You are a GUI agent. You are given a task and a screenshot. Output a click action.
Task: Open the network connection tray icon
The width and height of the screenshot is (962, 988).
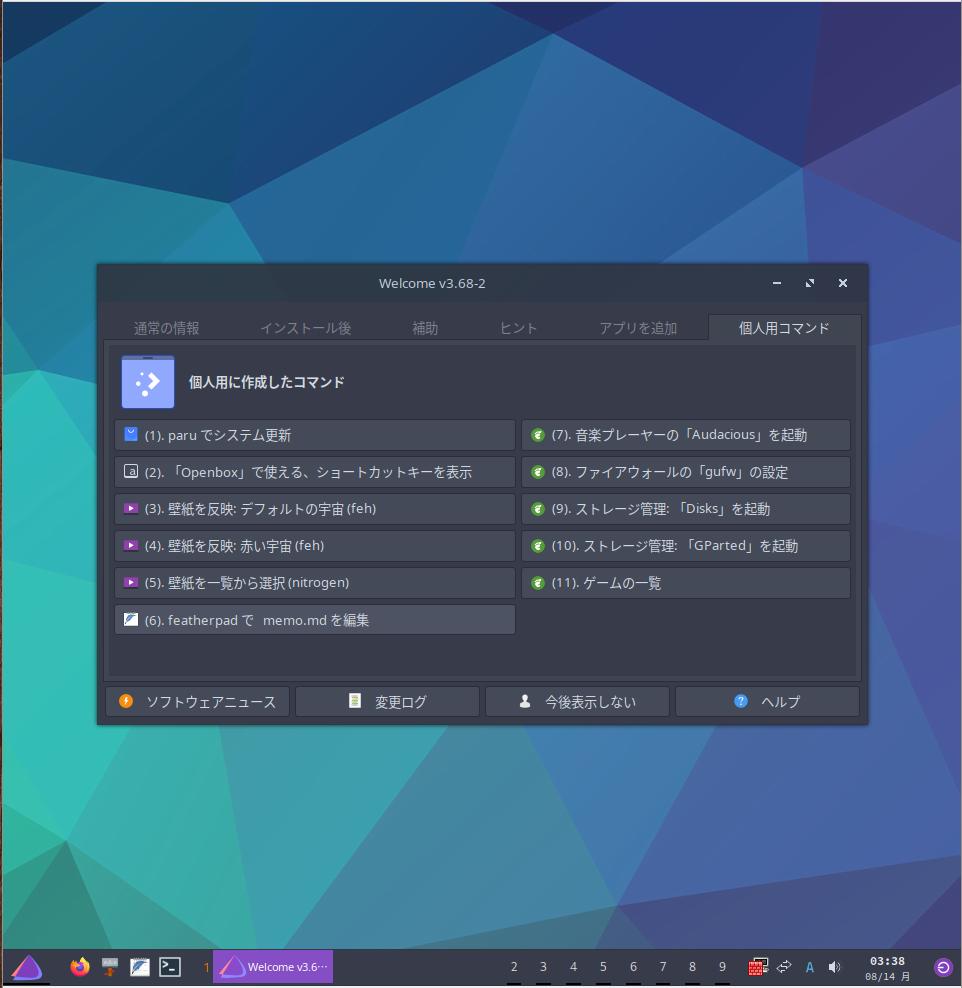pos(784,967)
